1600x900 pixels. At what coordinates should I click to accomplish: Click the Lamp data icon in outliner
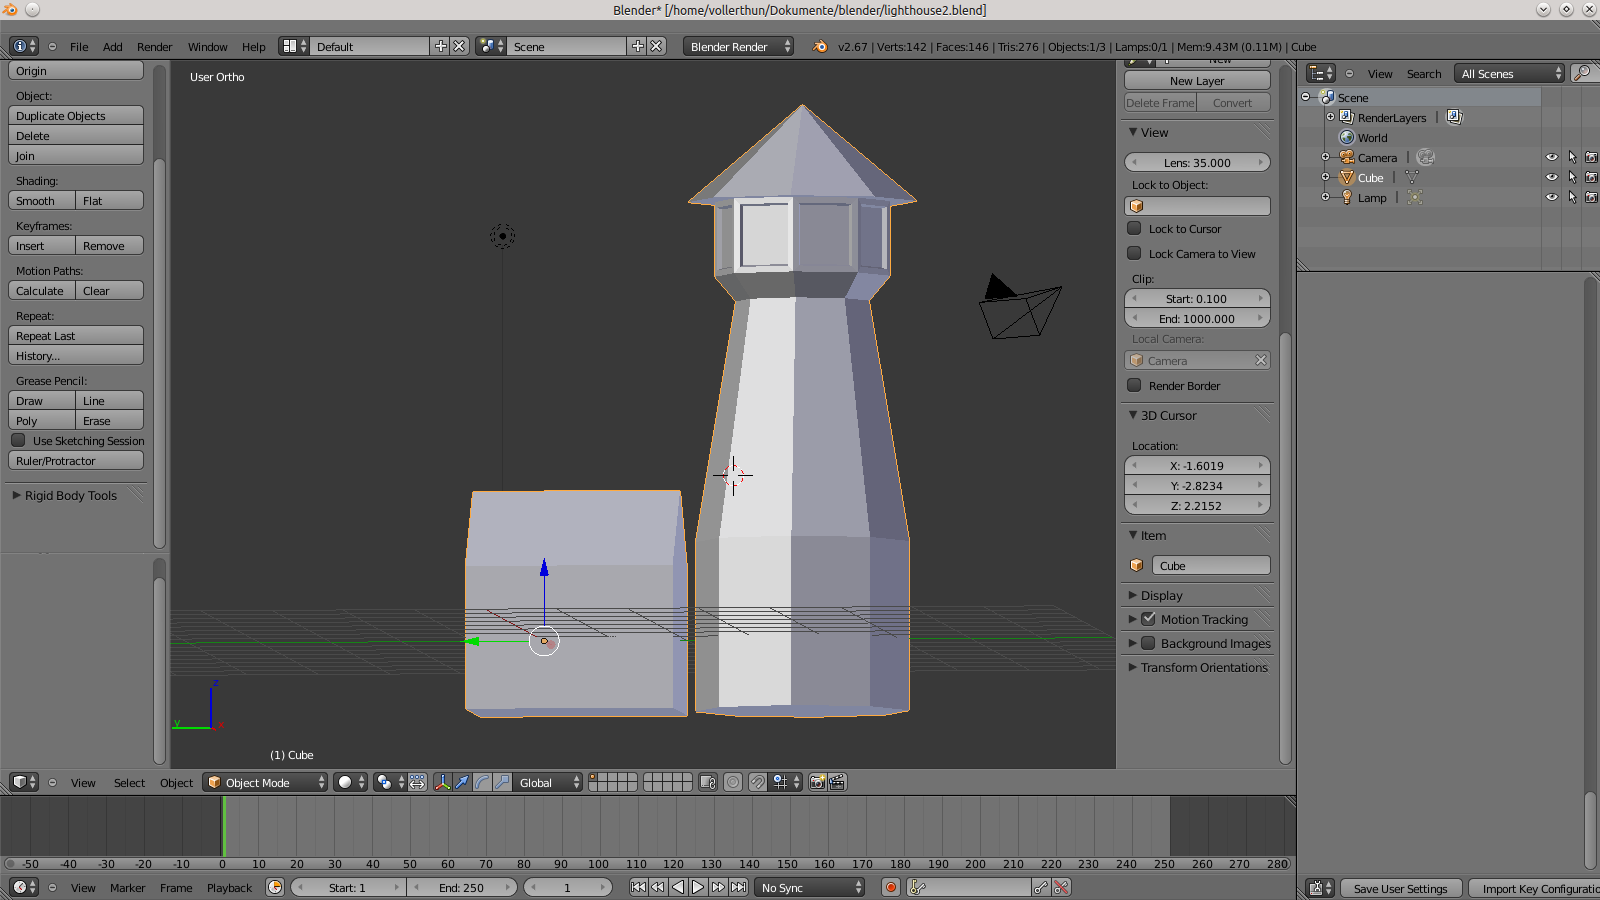pyautogui.click(x=1415, y=197)
